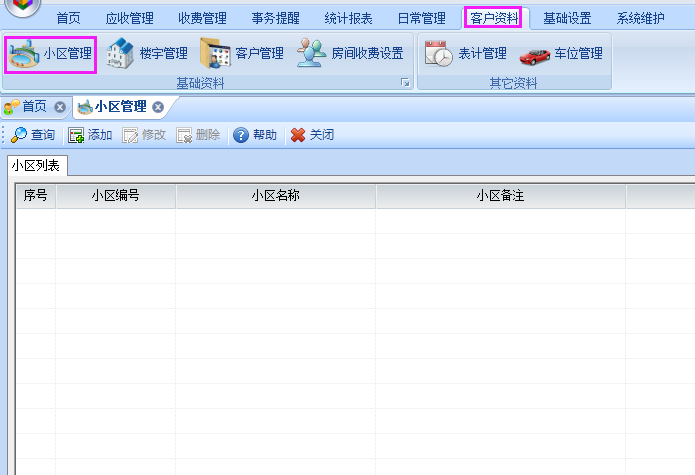Open 房间收费设置 room fee settings
The image size is (695, 475).
[x=350, y=54]
